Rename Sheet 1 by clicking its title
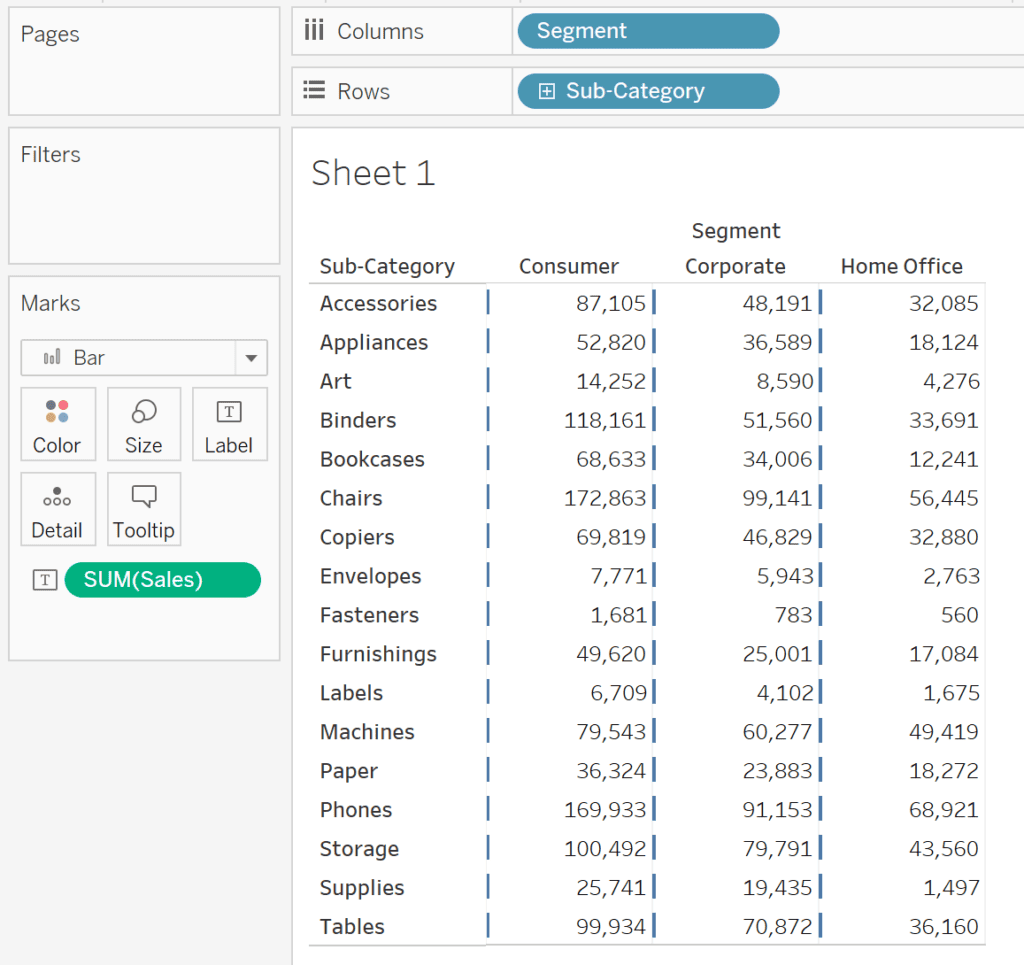Screen dimensions: 1024x965 pyautogui.click(x=374, y=172)
